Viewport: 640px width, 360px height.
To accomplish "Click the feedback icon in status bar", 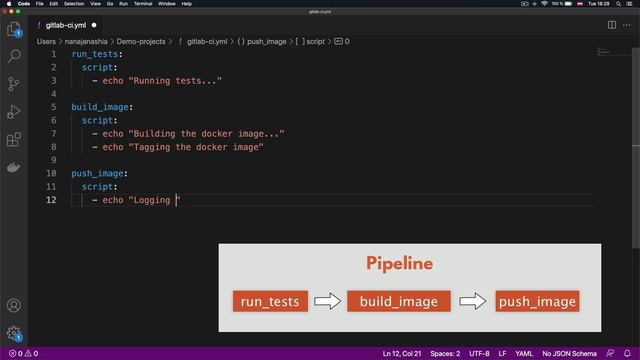I will (x=610, y=353).
